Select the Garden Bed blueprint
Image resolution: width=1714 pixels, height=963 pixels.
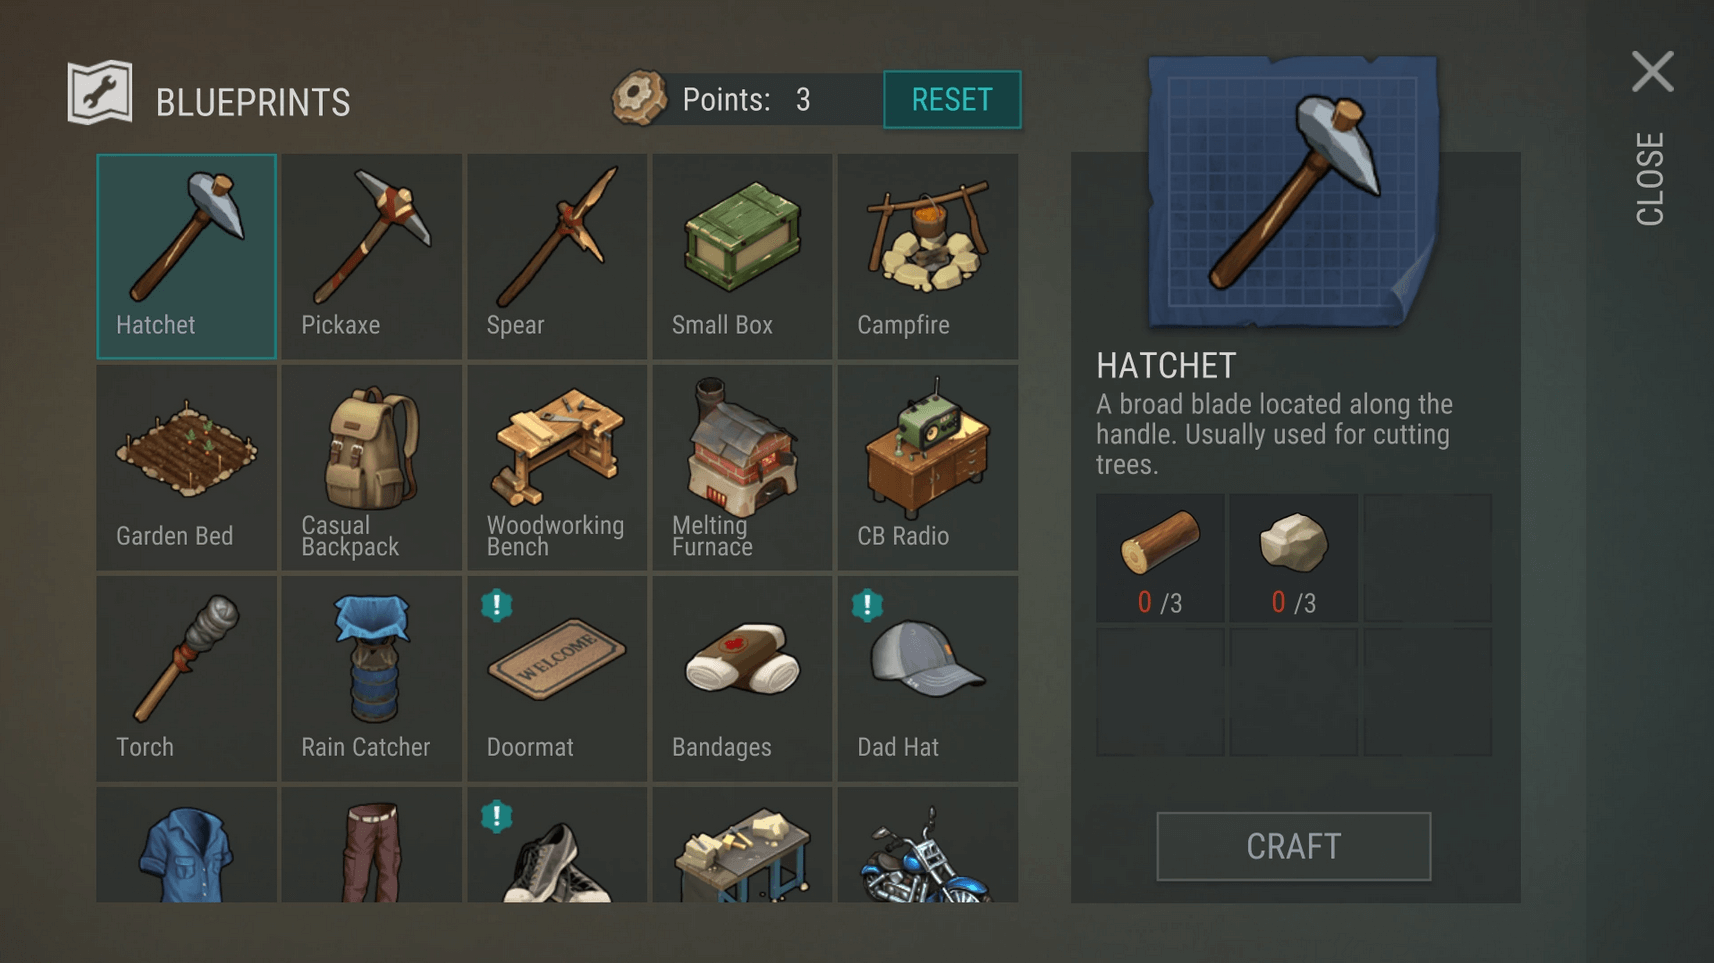pyautogui.click(x=186, y=467)
